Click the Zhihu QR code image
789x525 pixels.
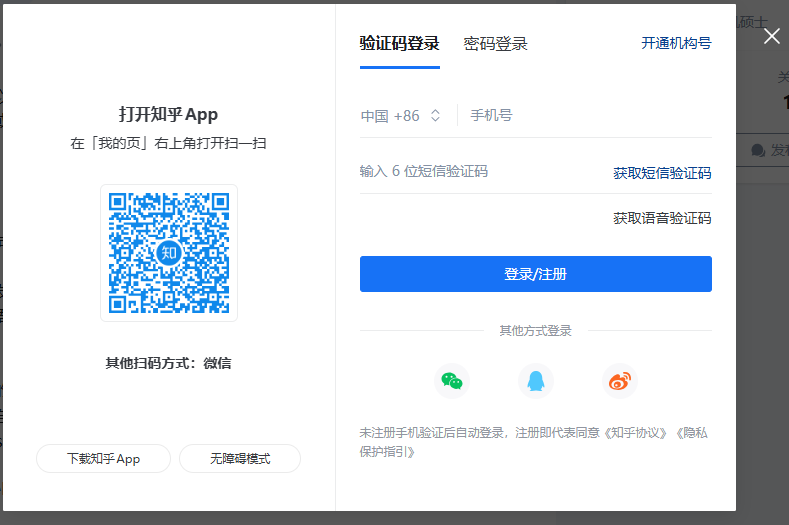(169, 252)
